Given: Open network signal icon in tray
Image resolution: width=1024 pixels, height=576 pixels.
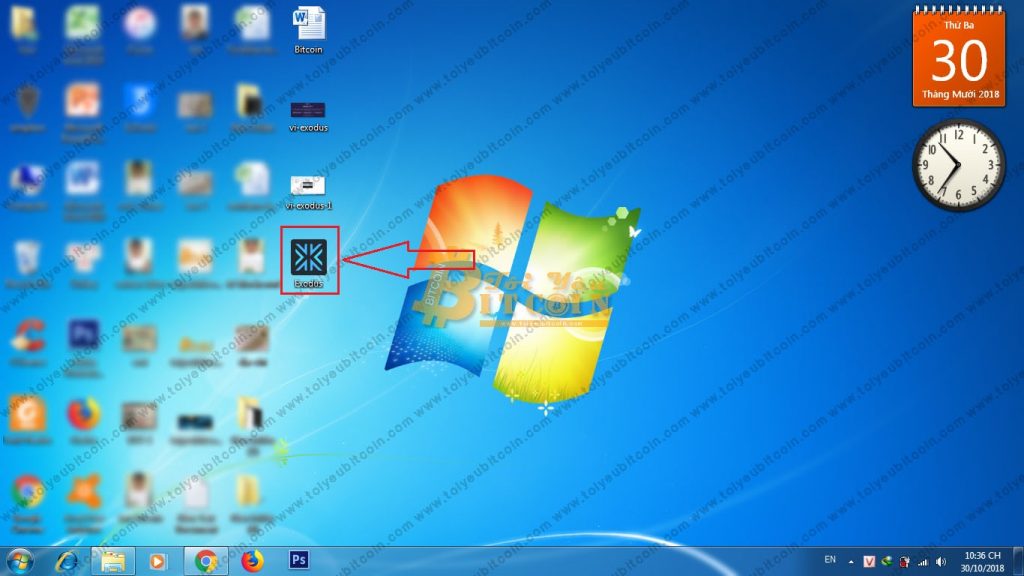Looking at the screenshot, I should coord(922,561).
